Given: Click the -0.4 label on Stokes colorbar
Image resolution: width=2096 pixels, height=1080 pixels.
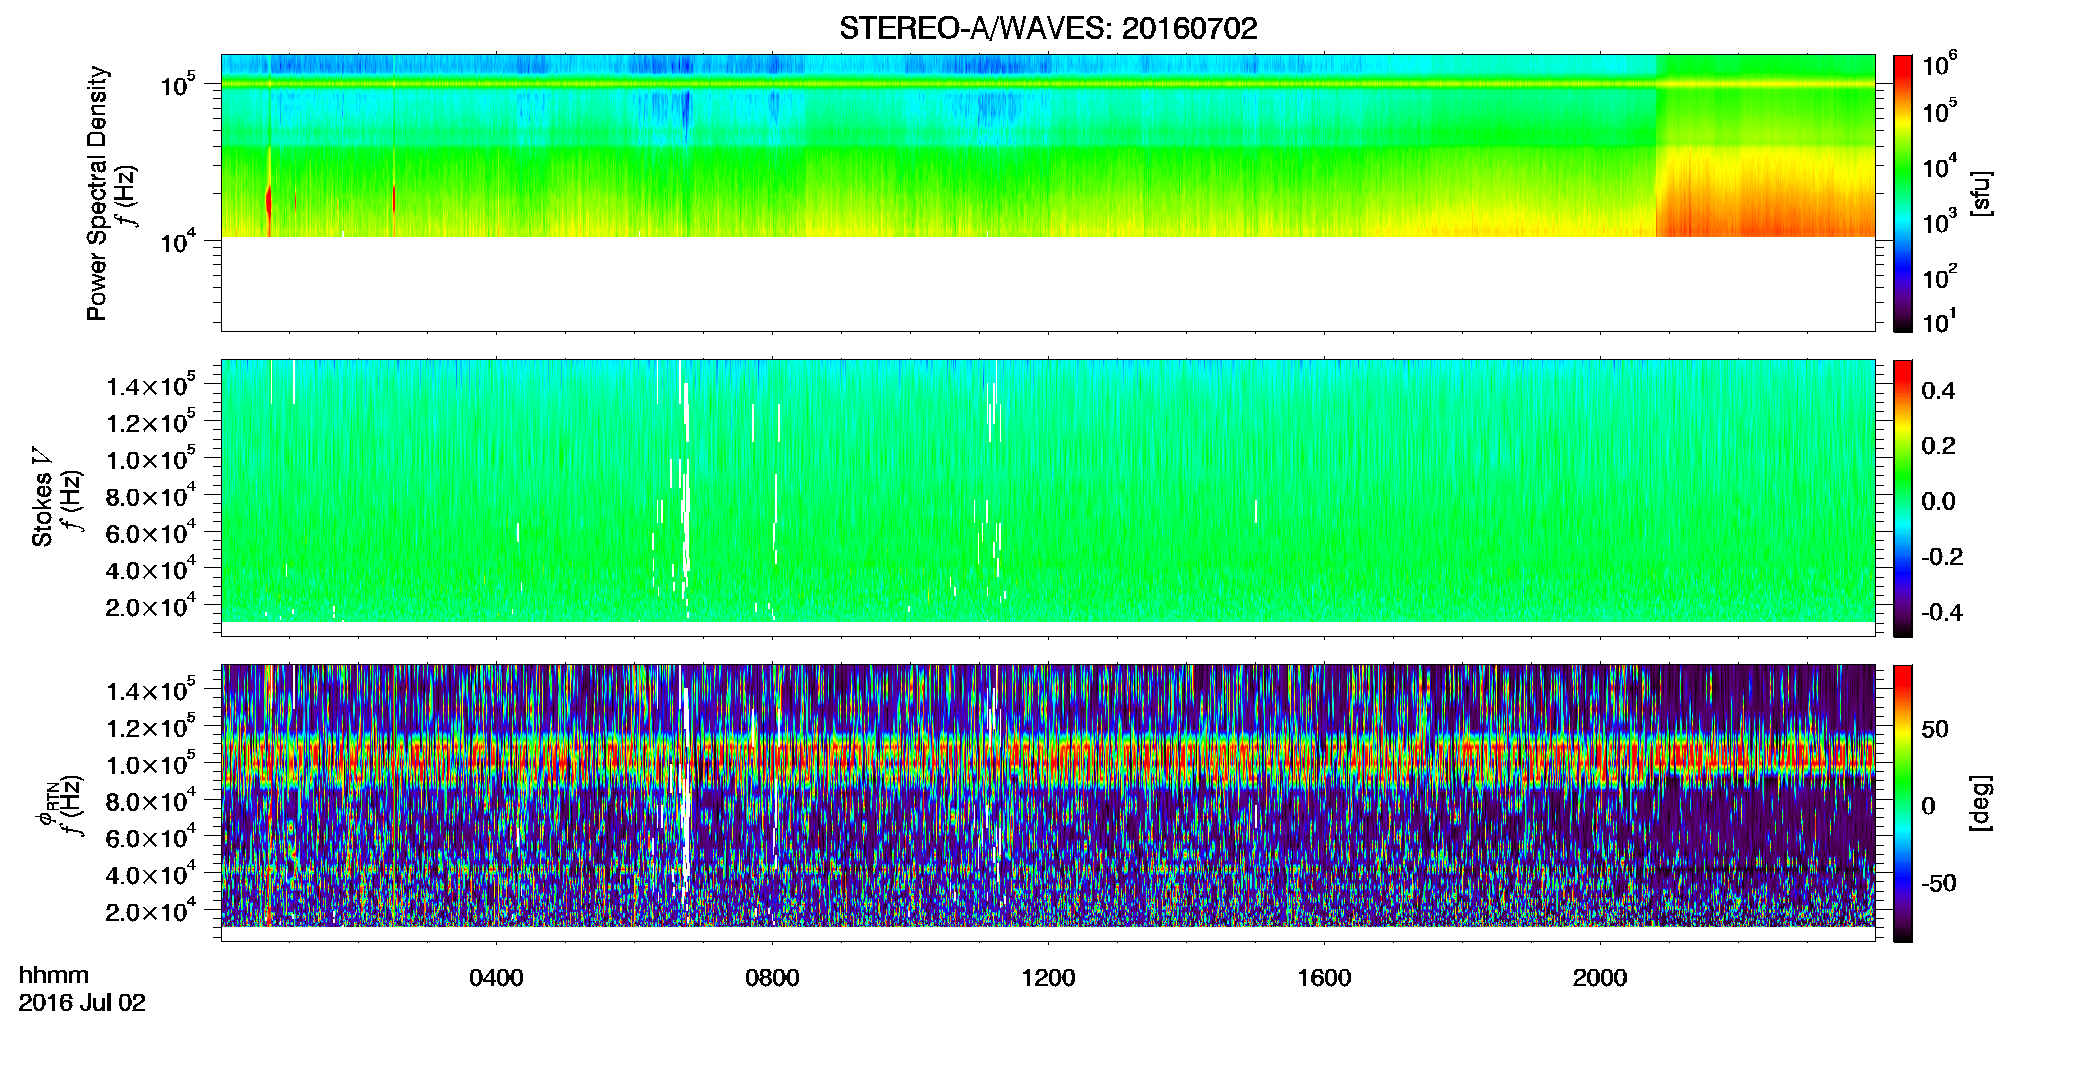Looking at the screenshot, I should 1942,612.
